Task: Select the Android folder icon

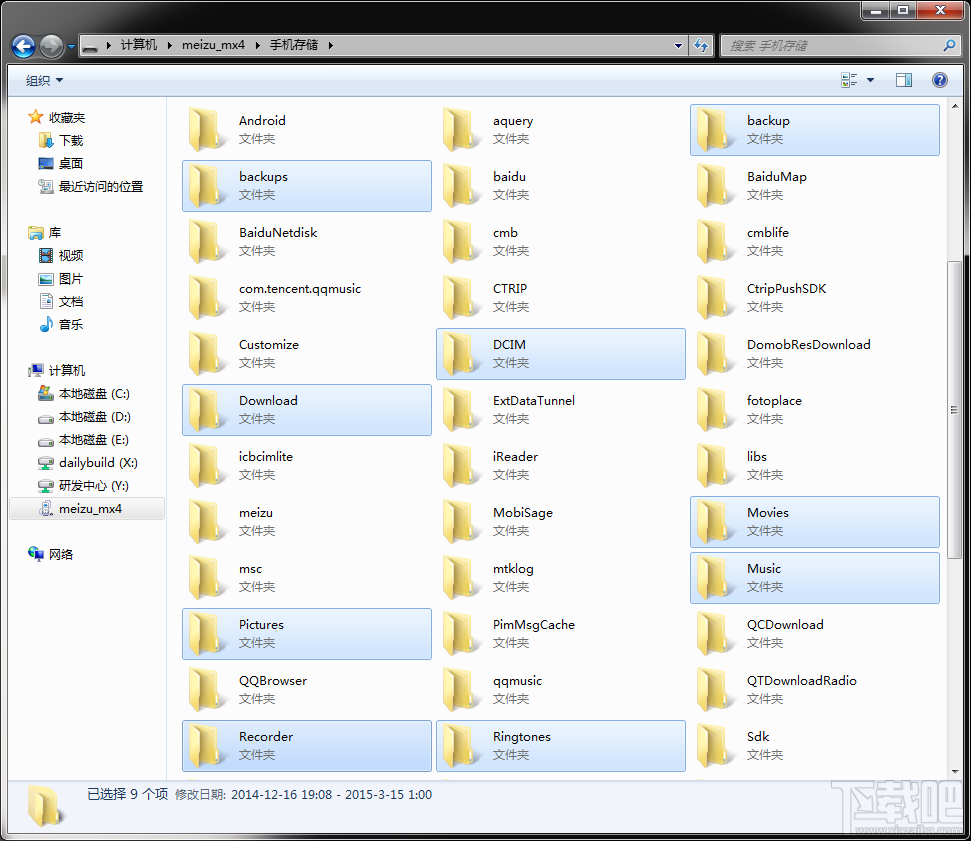Action: (206, 129)
